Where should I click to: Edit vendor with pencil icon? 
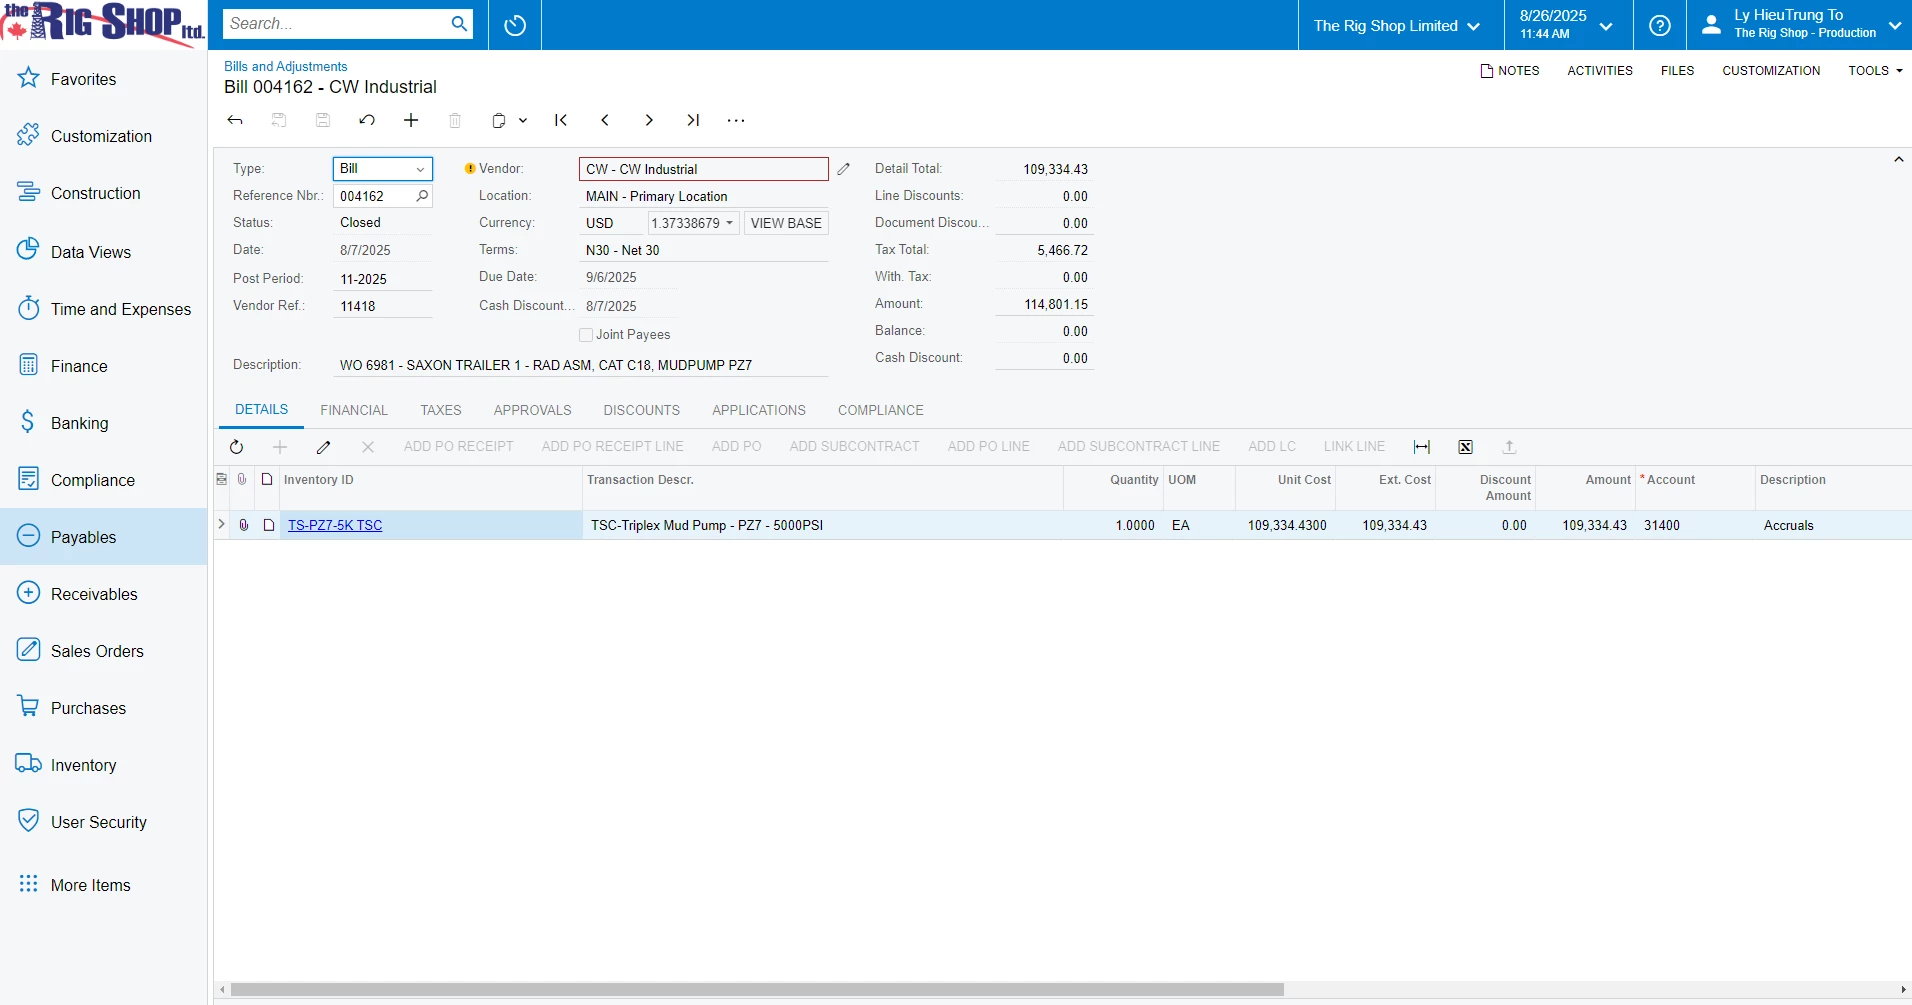844,169
